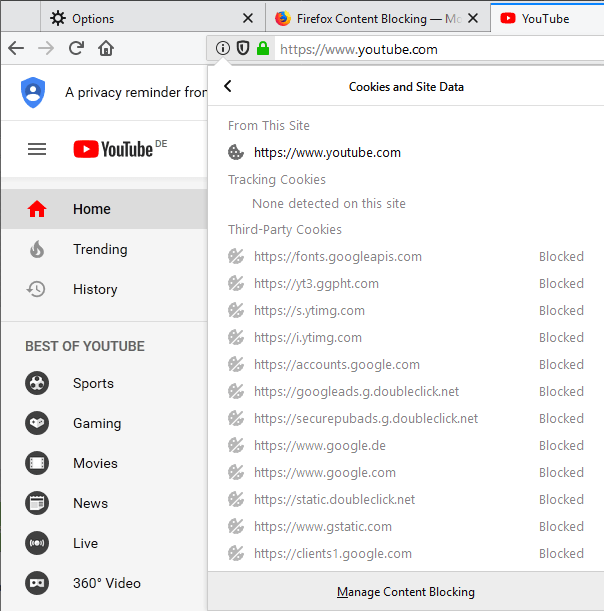Click the Google privacy shield icon
This screenshot has height=611, width=604.
(x=33, y=92)
